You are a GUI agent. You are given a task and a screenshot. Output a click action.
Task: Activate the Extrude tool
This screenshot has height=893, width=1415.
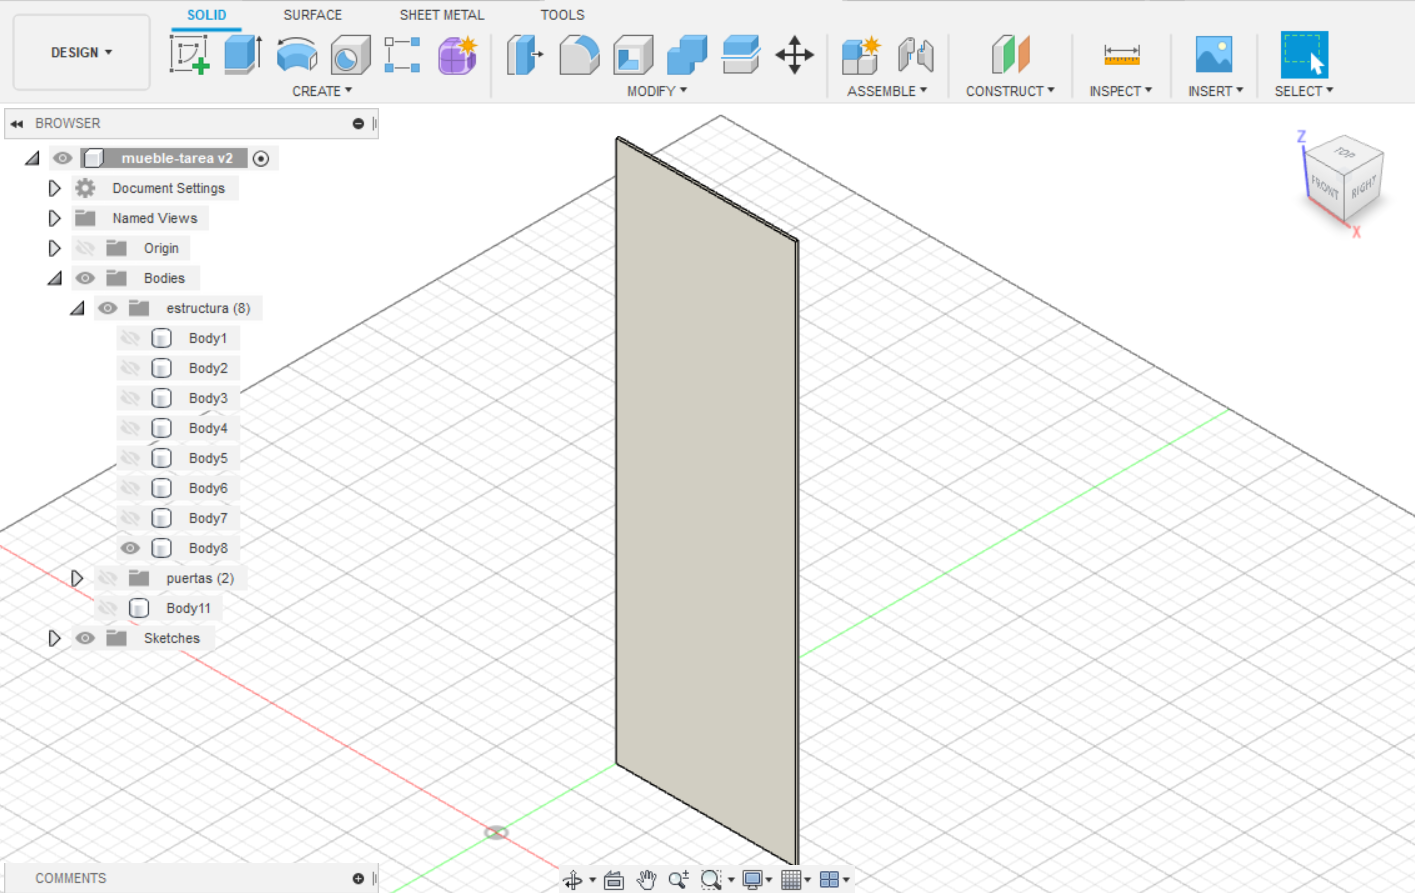click(x=242, y=54)
